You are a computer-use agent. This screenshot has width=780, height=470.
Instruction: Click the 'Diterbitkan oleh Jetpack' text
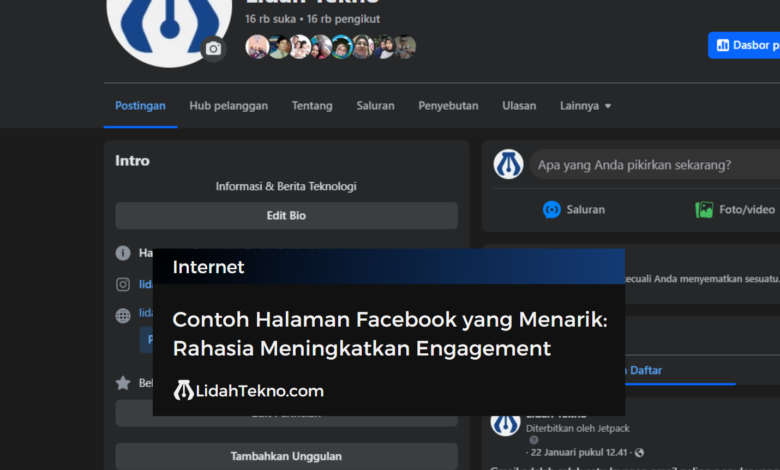[578, 428]
